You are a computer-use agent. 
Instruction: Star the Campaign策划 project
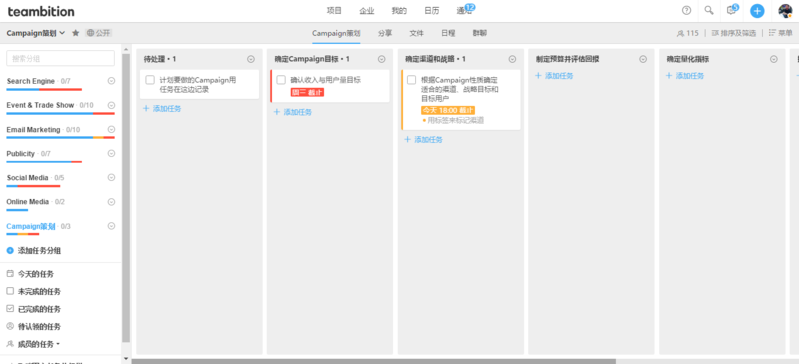(x=75, y=33)
